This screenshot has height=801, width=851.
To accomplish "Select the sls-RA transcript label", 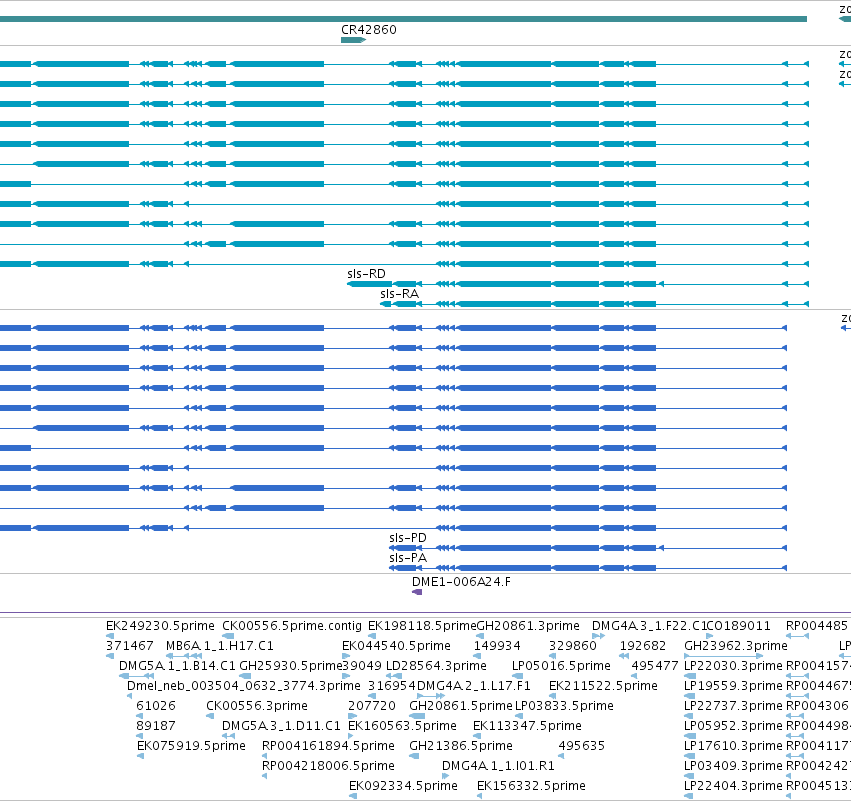I will pos(399,294).
